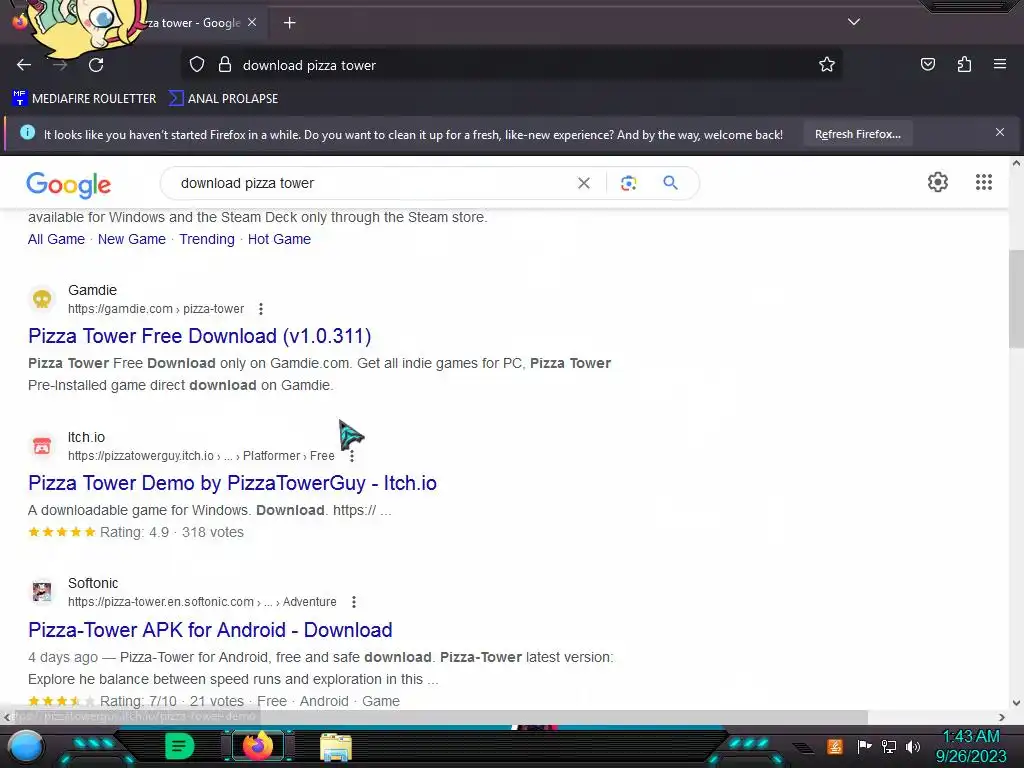This screenshot has width=1024, height=768.
Task: Open the second bookmark in bookmarks toolbar
Action: coord(223,99)
